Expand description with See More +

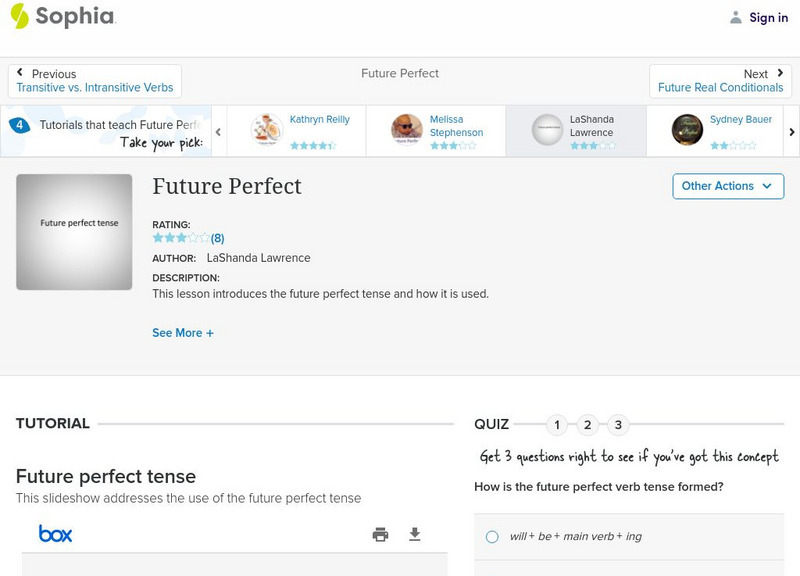coord(183,333)
